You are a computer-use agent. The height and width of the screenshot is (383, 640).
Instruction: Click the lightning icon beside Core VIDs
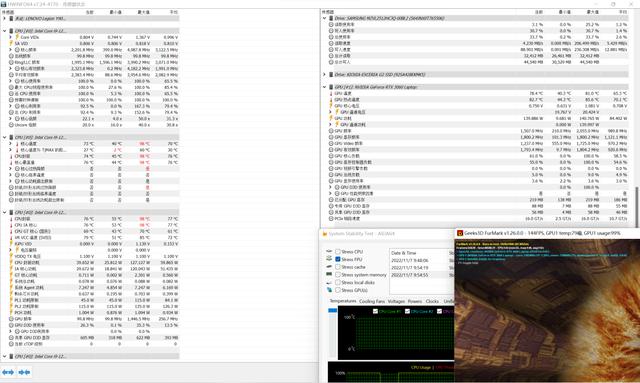pos(17,37)
